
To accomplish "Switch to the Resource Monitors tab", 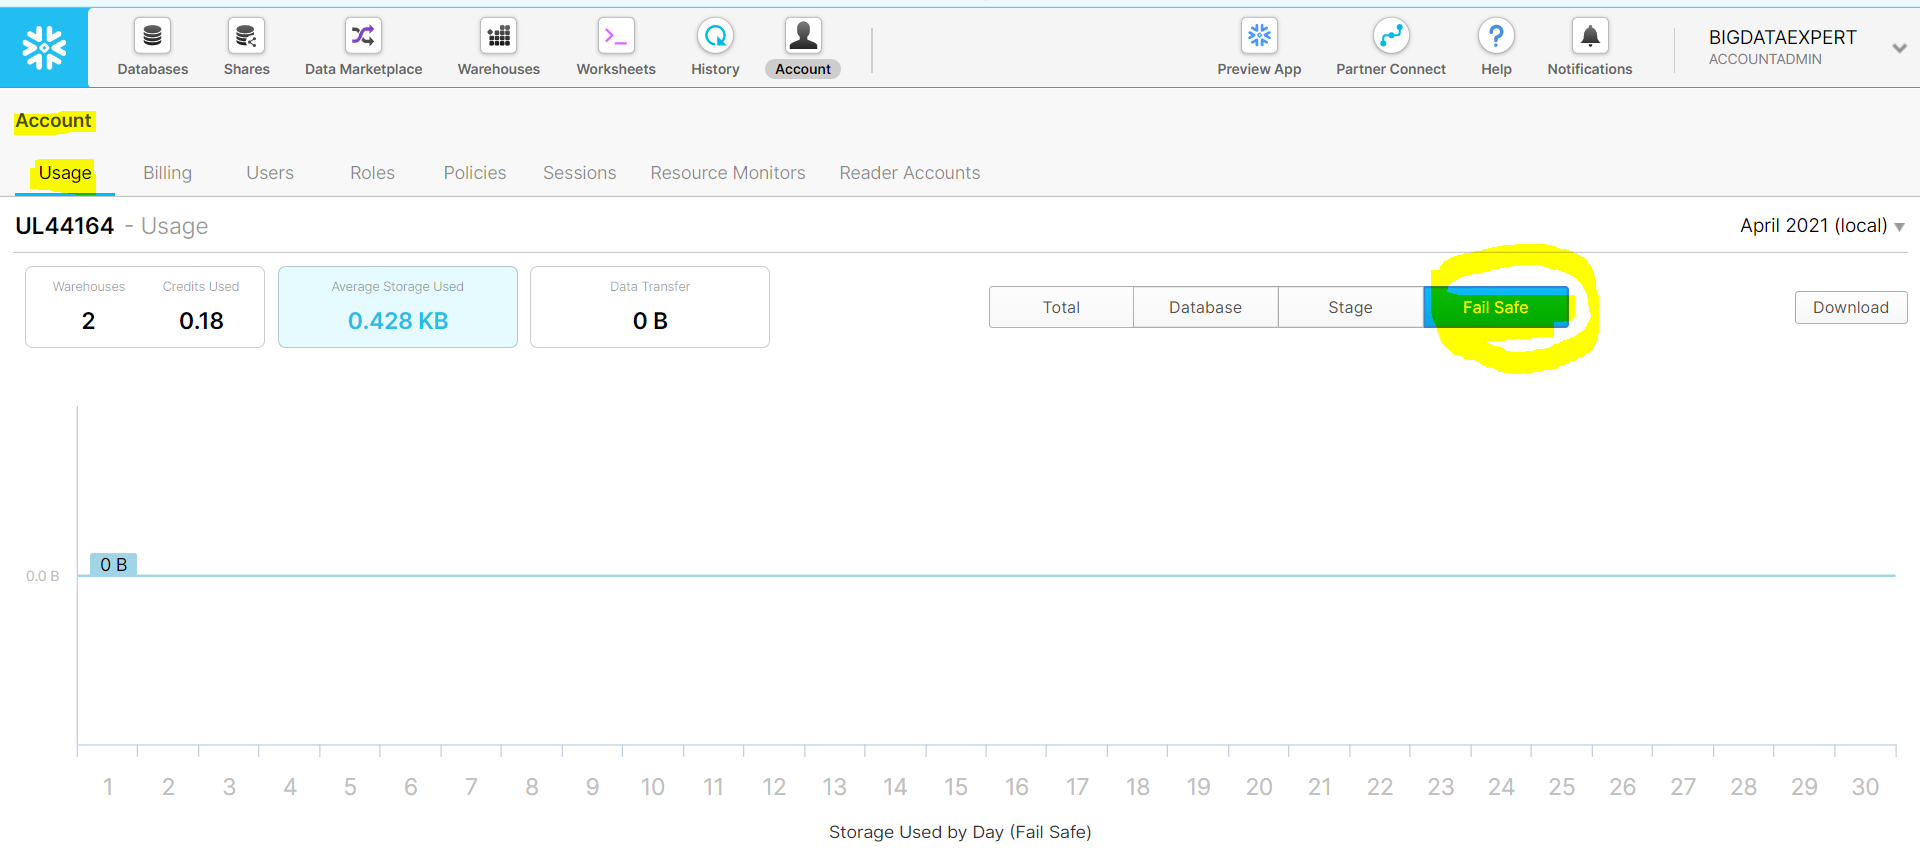I will click(x=727, y=173).
